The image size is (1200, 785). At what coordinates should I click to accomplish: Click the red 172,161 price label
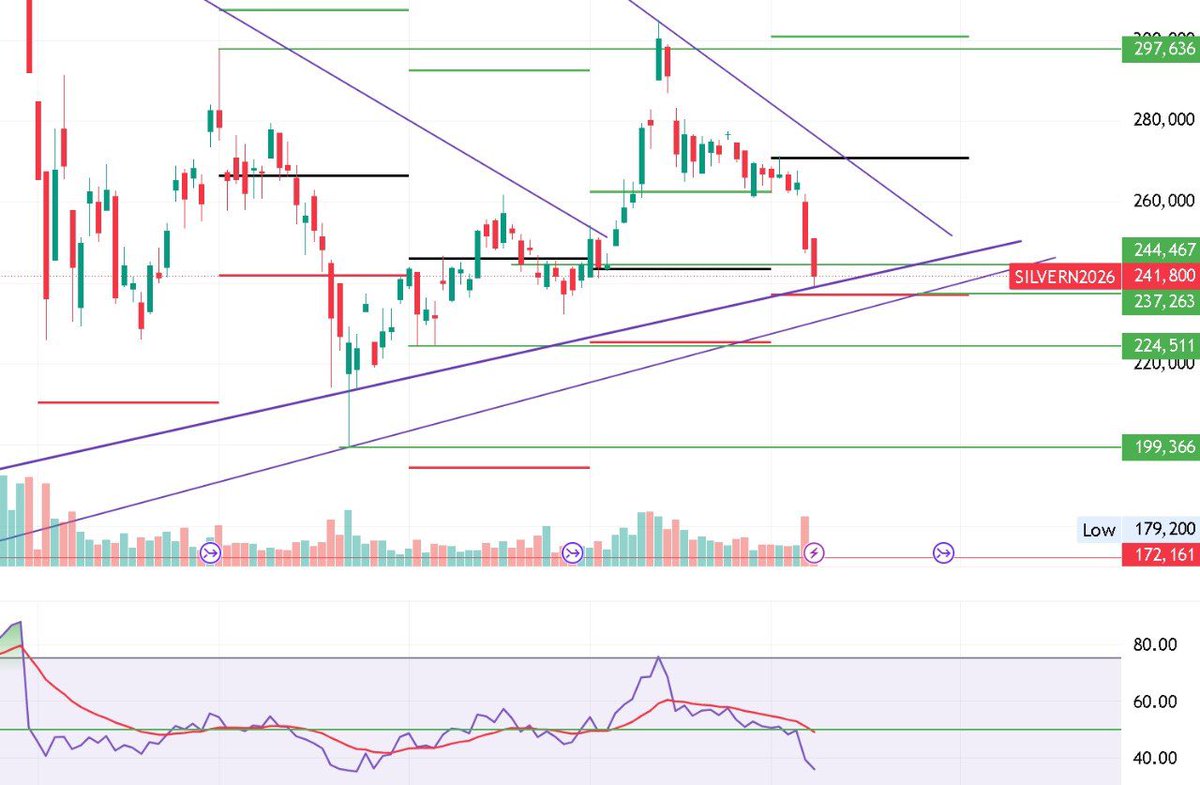click(x=1159, y=557)
